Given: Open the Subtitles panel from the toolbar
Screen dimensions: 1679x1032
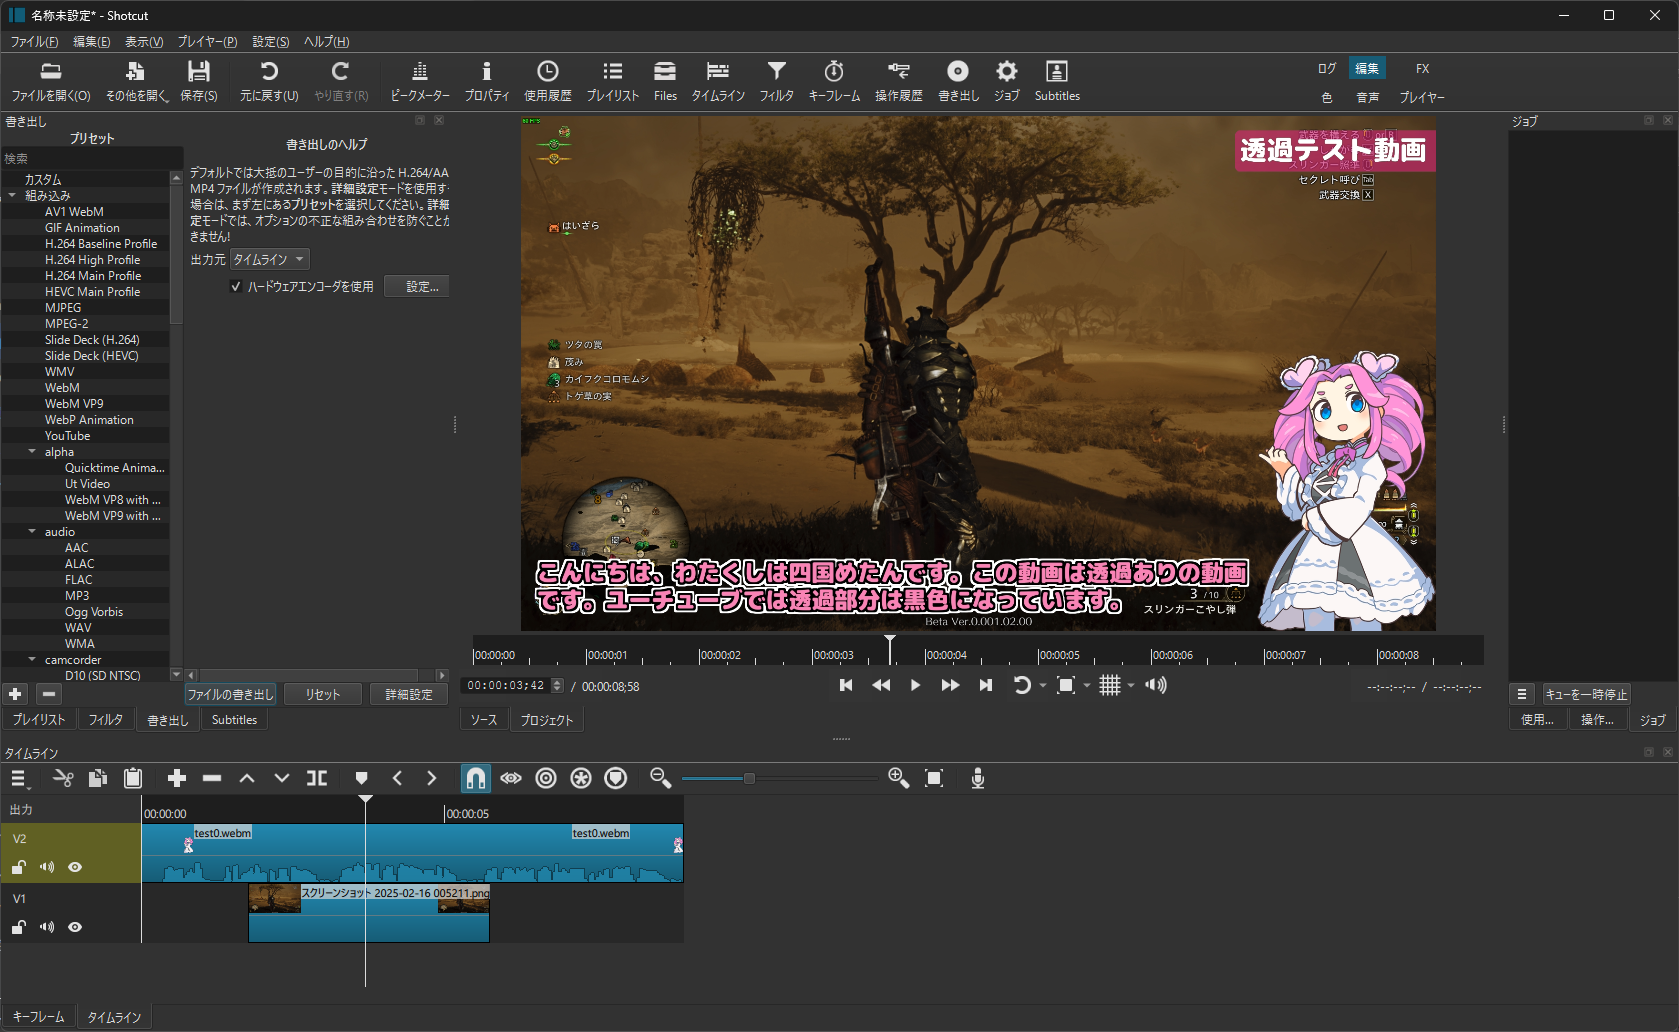Looking at the screenshot, I should (x=1057, y=80).
